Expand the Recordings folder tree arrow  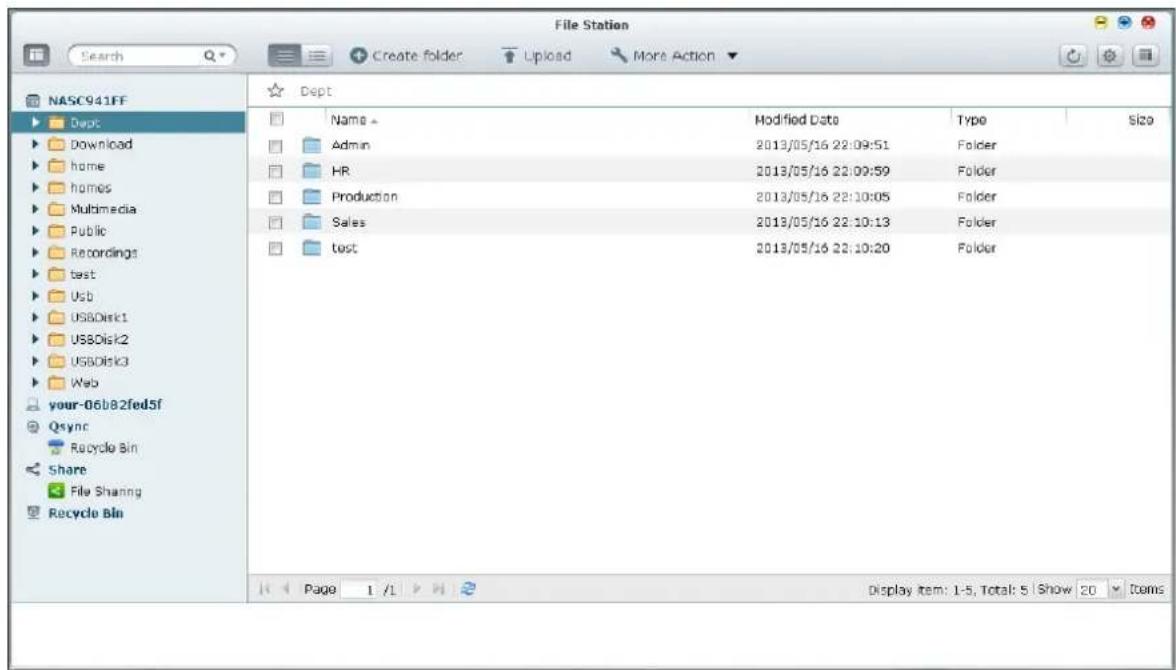click(35, 253)
